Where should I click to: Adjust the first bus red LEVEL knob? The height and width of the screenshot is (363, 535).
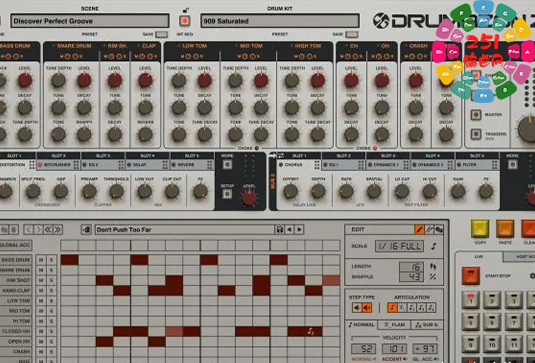(249, 198)
